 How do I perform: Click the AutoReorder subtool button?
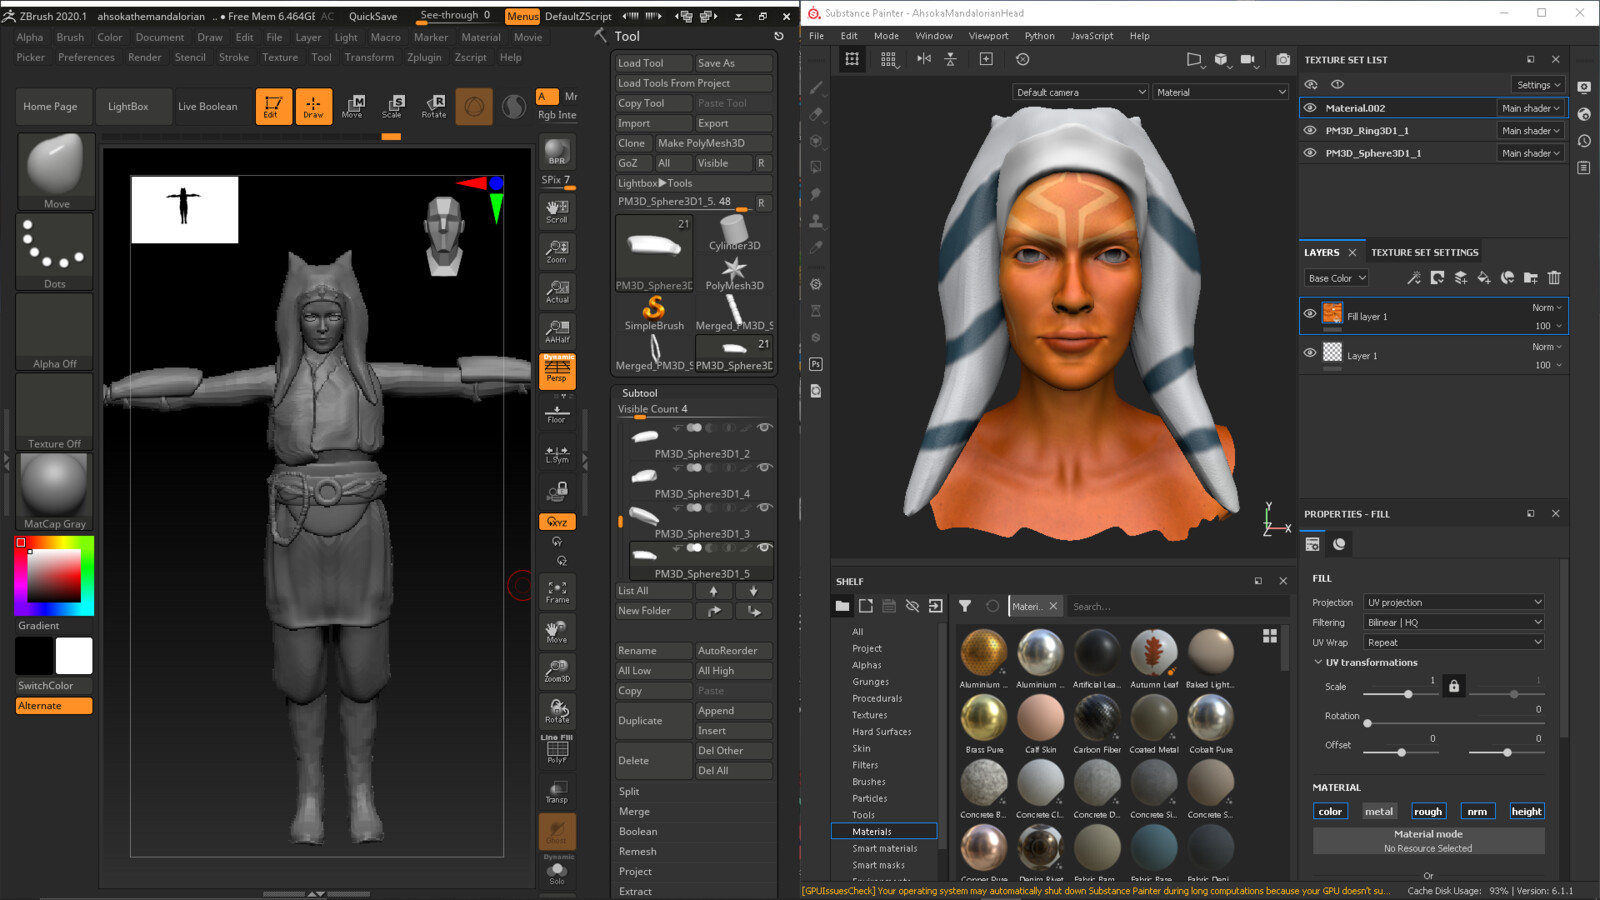point(734,651)
